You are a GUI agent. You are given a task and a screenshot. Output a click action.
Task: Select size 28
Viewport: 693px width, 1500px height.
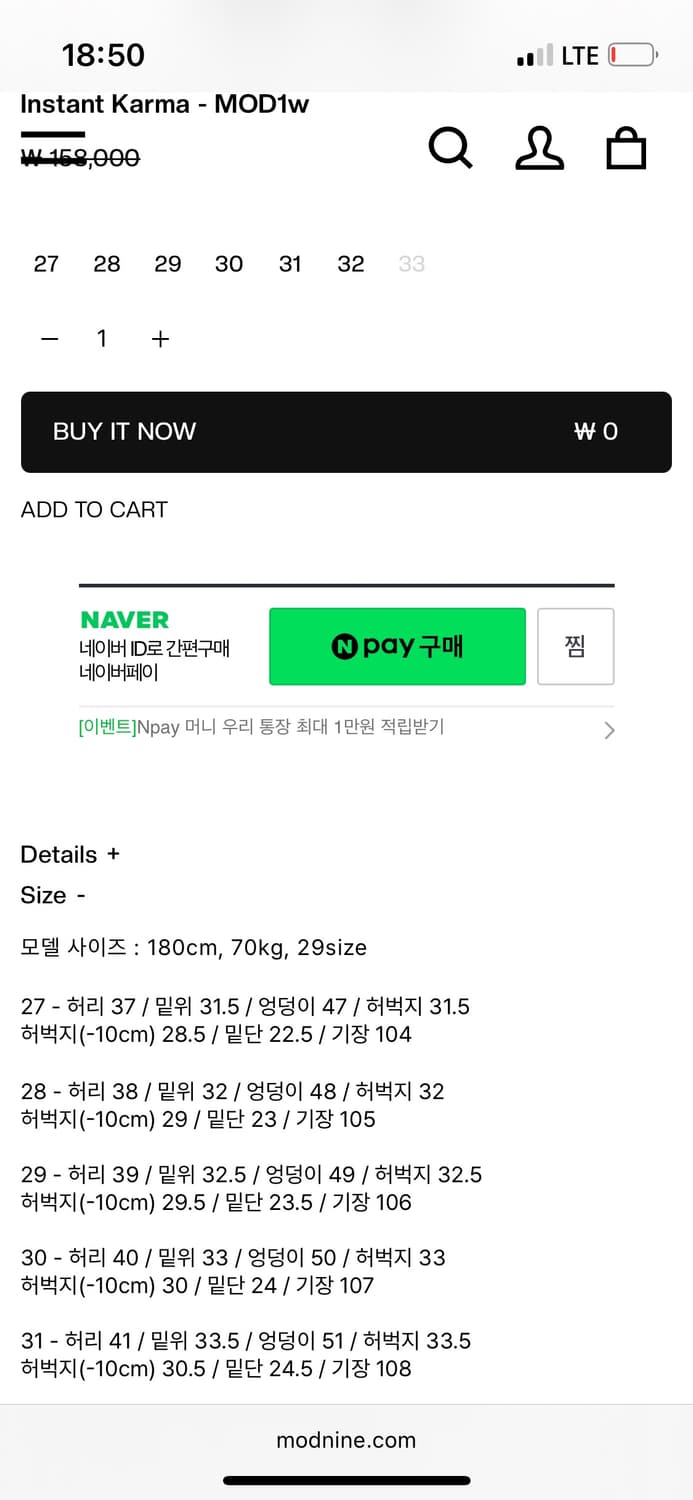[x=107, y=264]
